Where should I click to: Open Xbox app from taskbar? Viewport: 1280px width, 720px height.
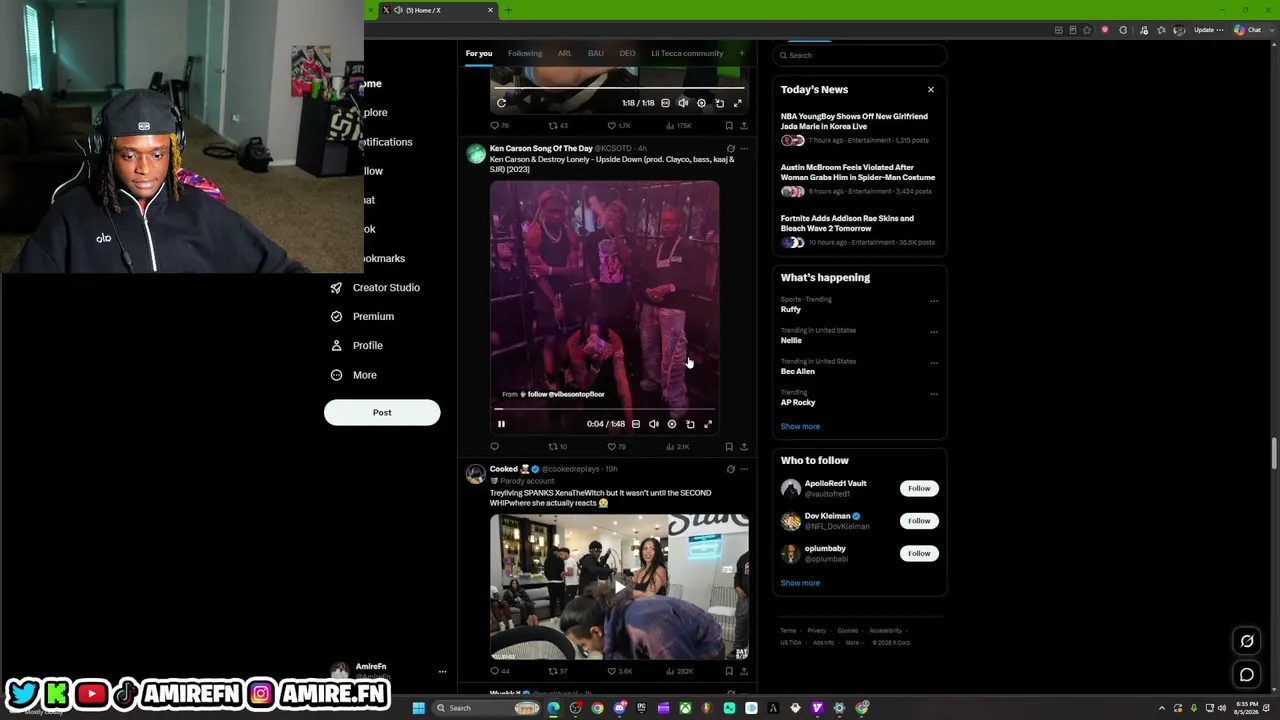(685, 708)
